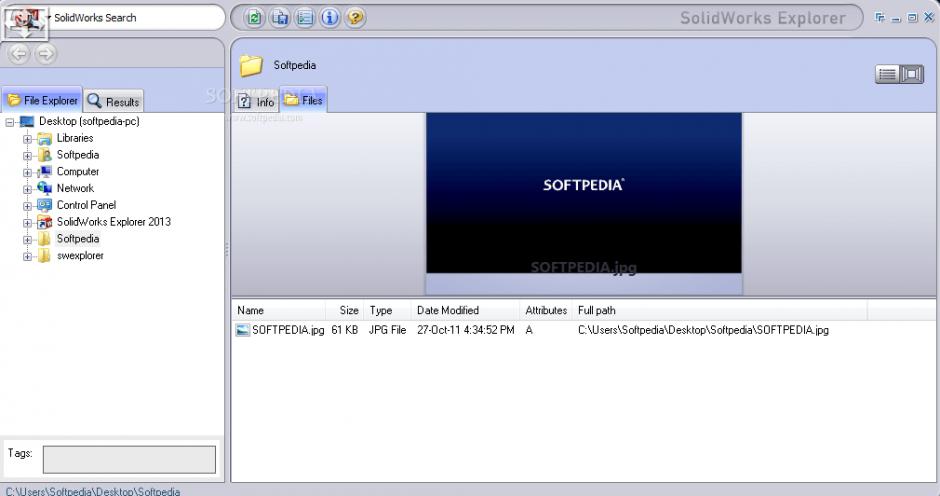Click the blue Info (i) toolbar icon
This screenshot has width=940, height=496.
point(330,17)
